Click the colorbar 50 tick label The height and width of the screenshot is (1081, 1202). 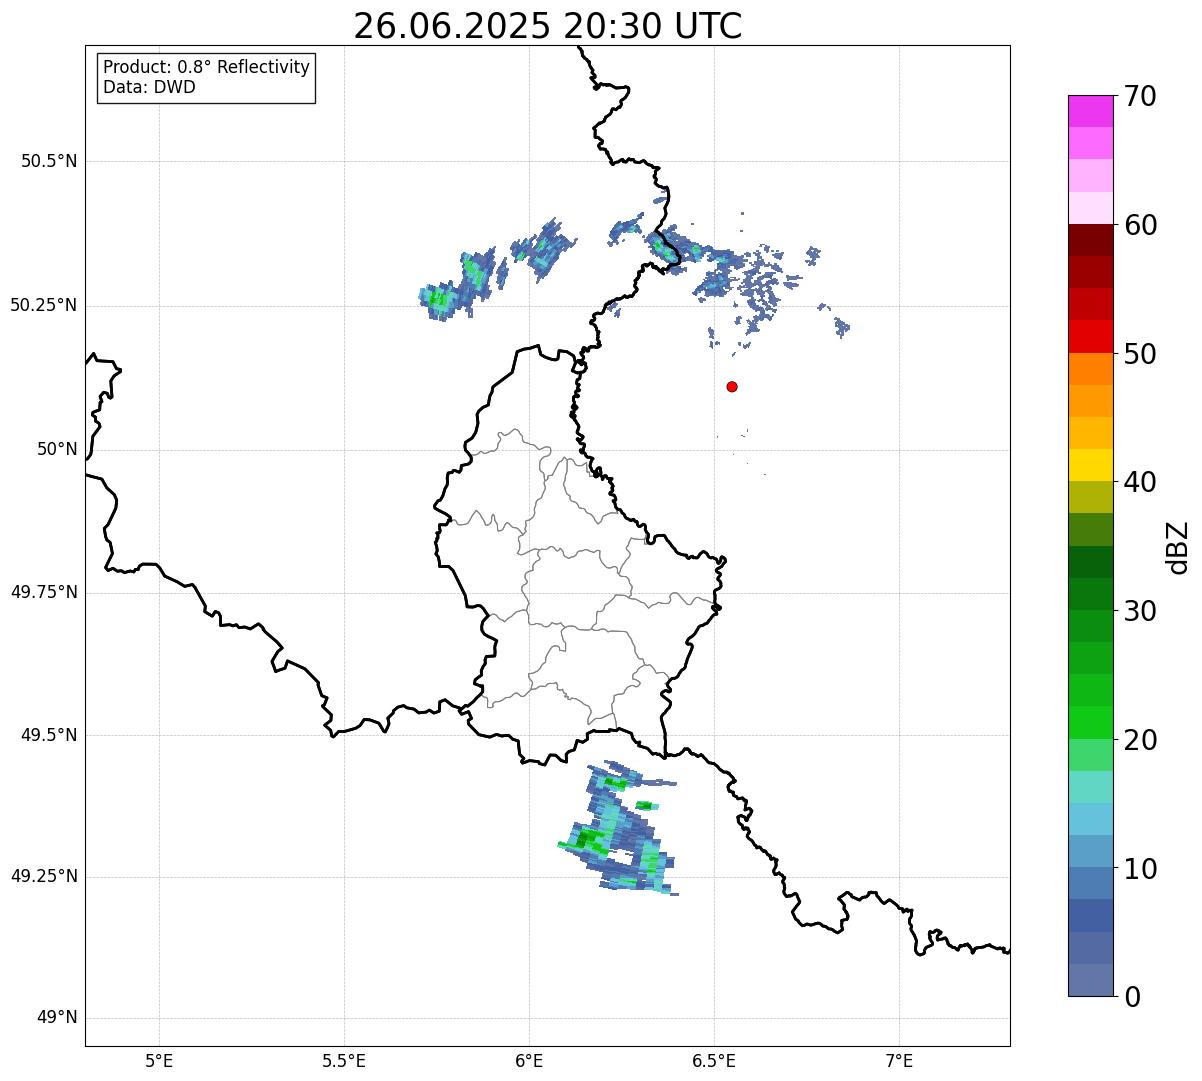click(1140, 354)
